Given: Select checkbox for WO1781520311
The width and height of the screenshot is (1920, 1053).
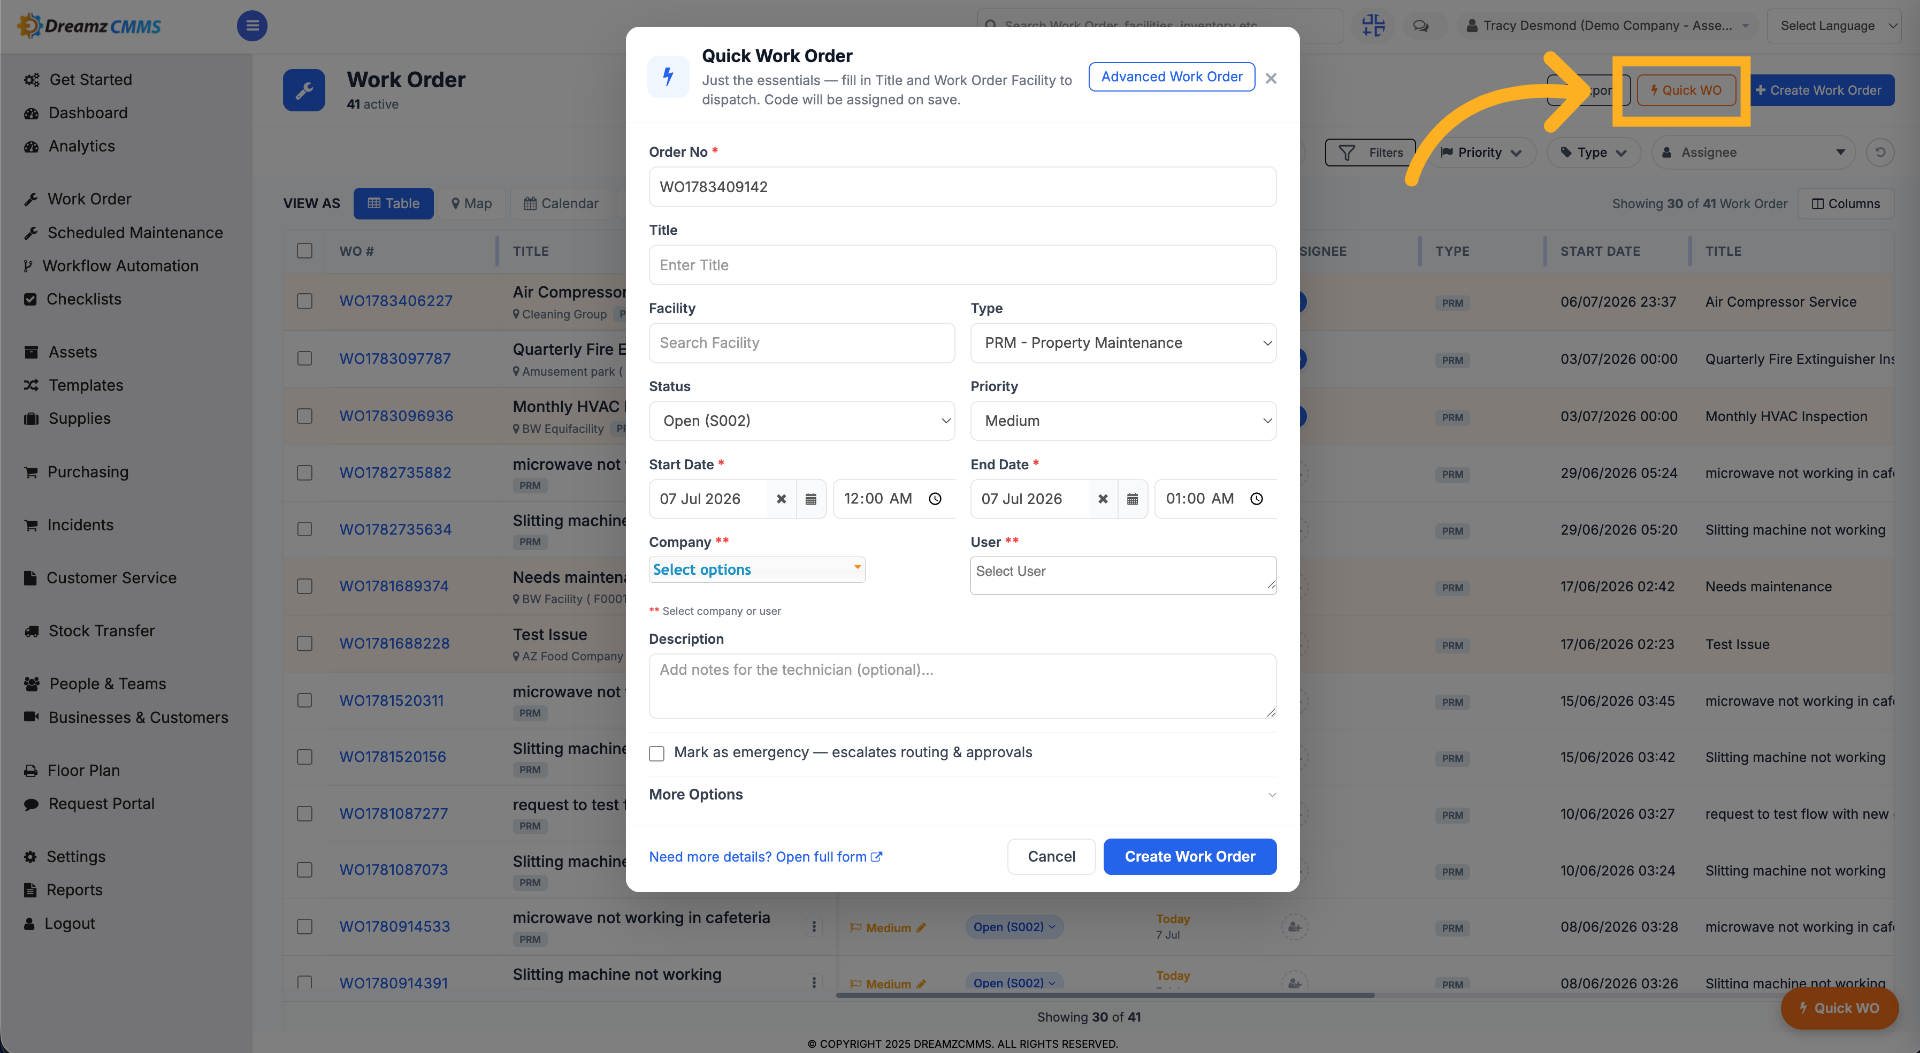Looking at the screenshot, I should click(x=305, y=700).
